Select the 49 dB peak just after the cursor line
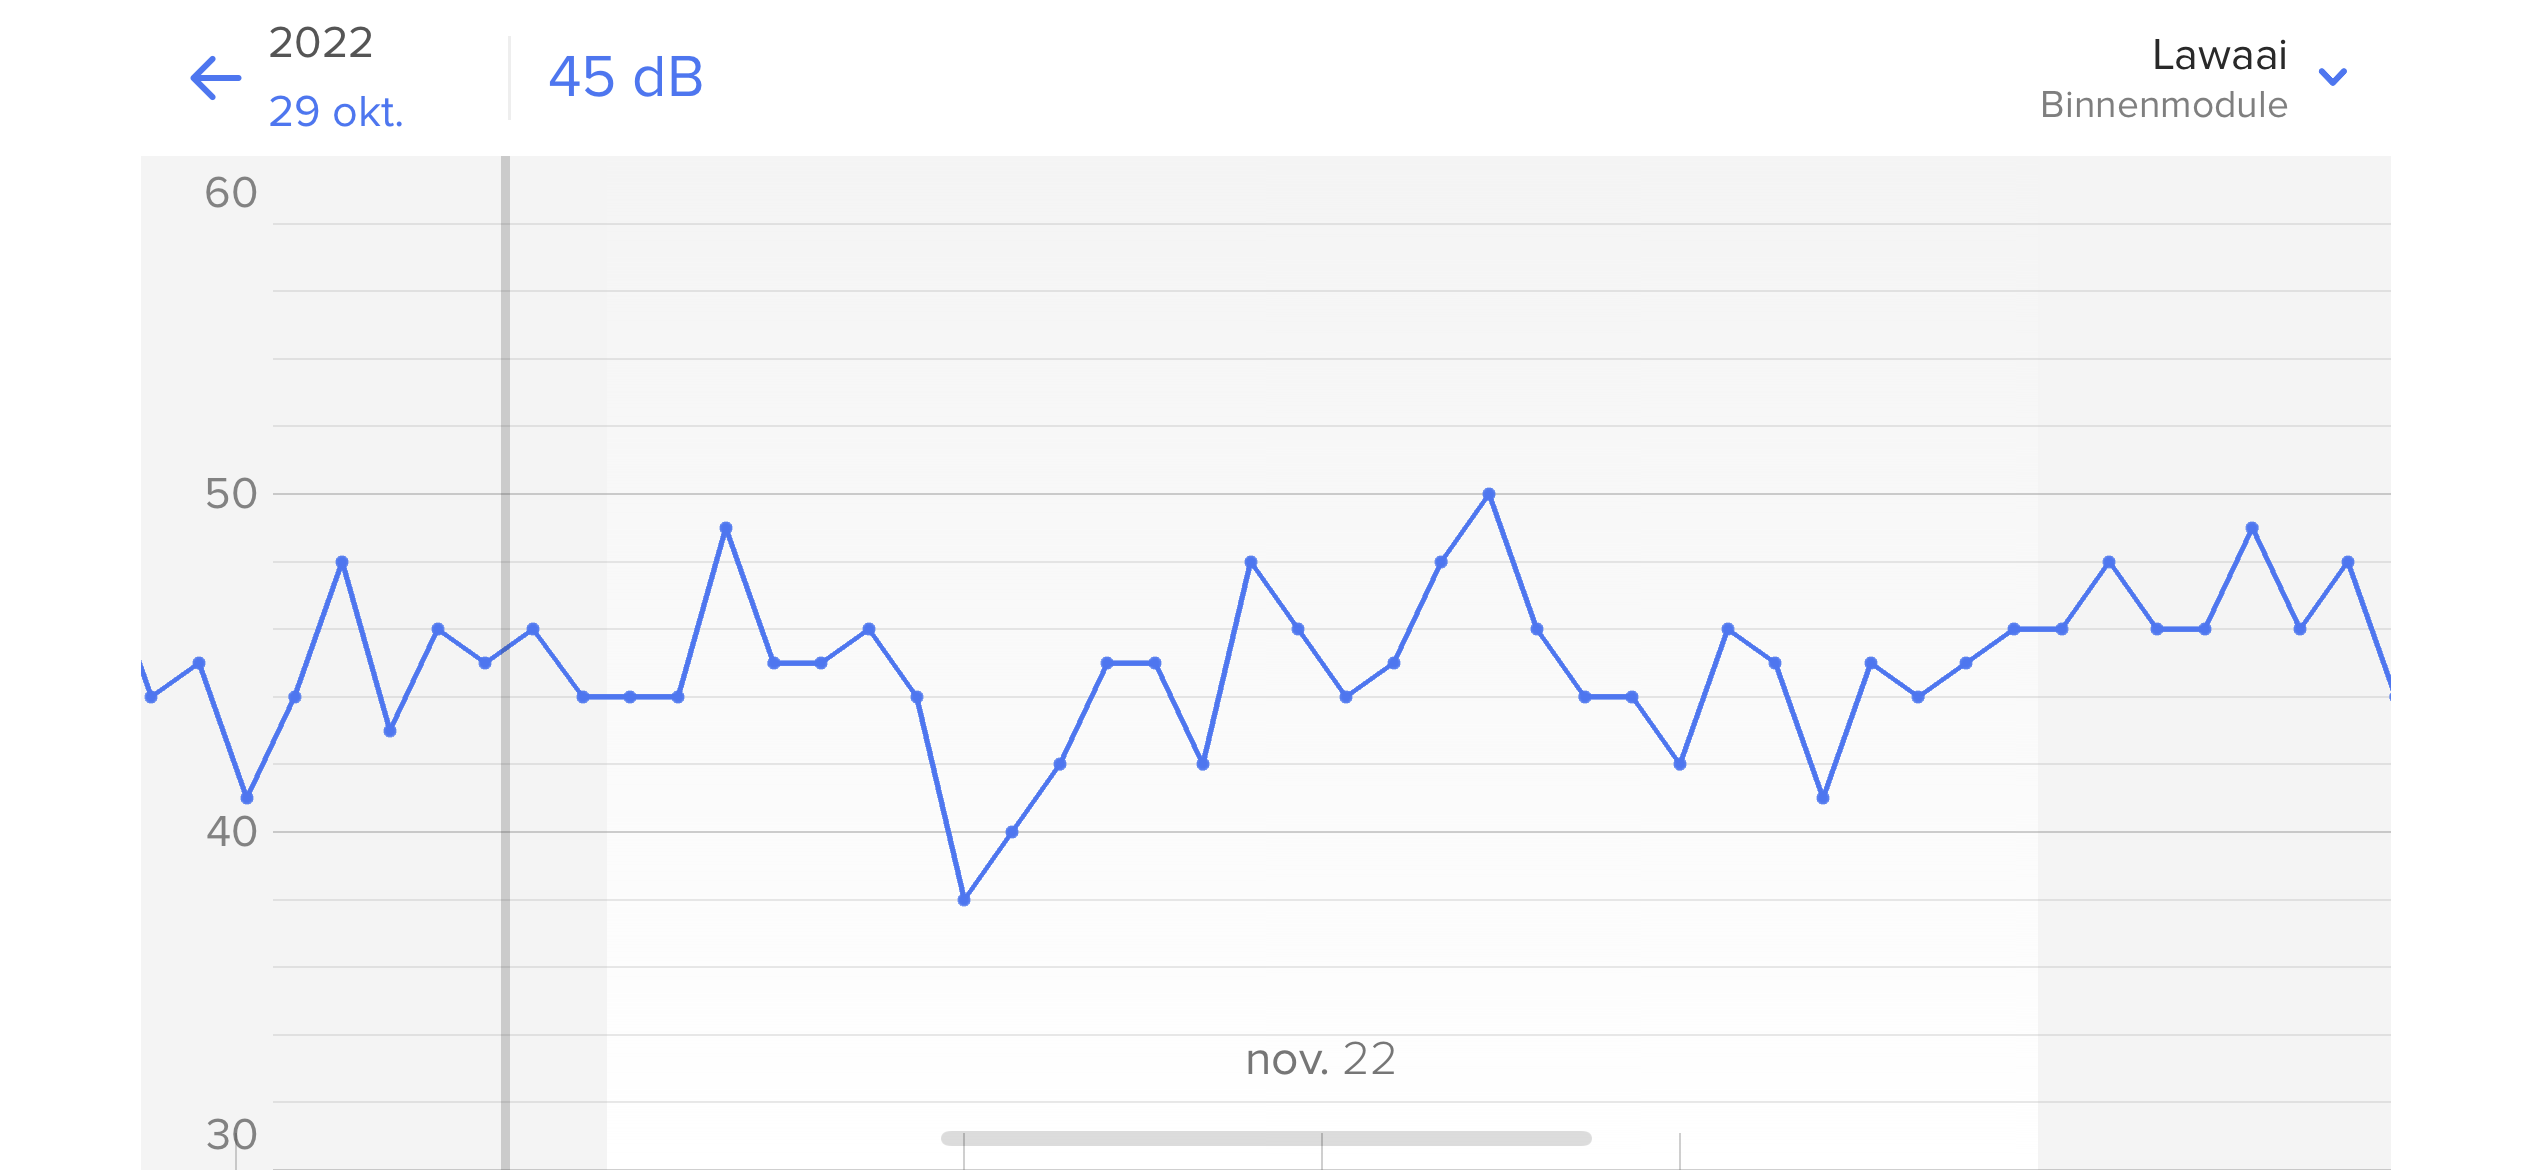Image resolution: width=2532 pixels, height=1170 pixels. 726,528
